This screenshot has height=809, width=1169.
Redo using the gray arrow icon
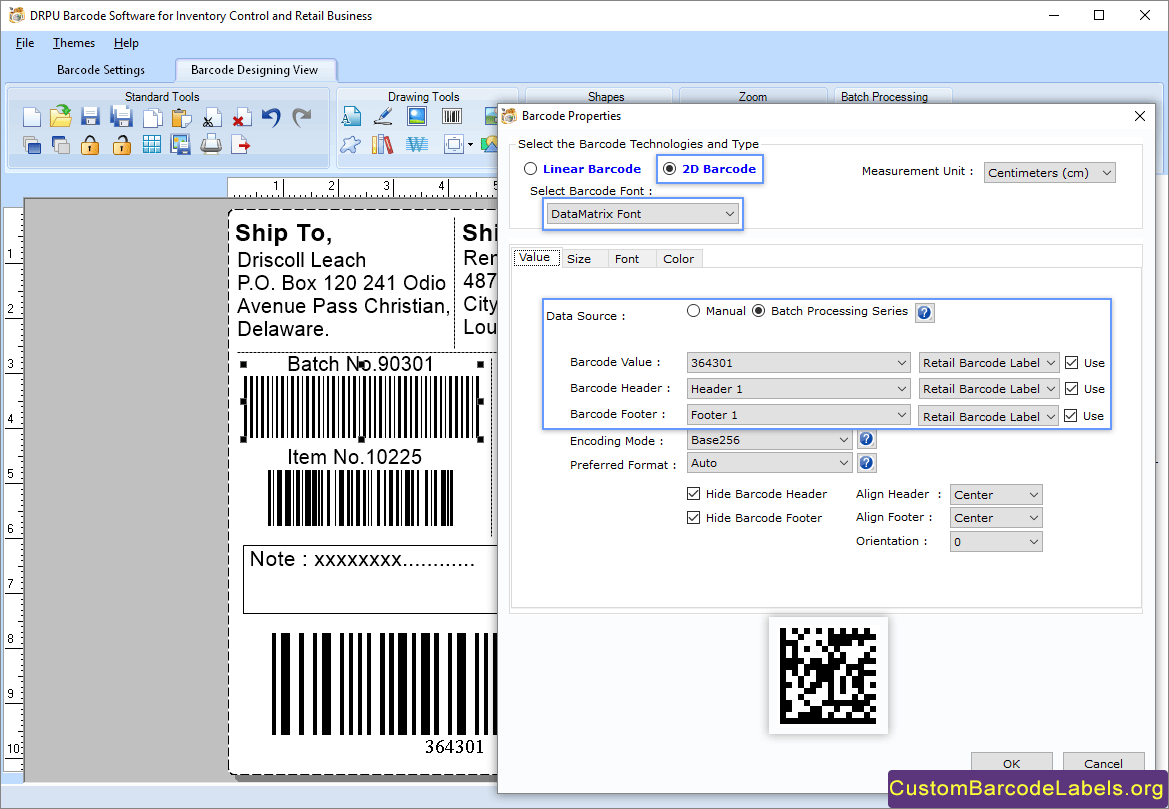click(x=301, y=117)
